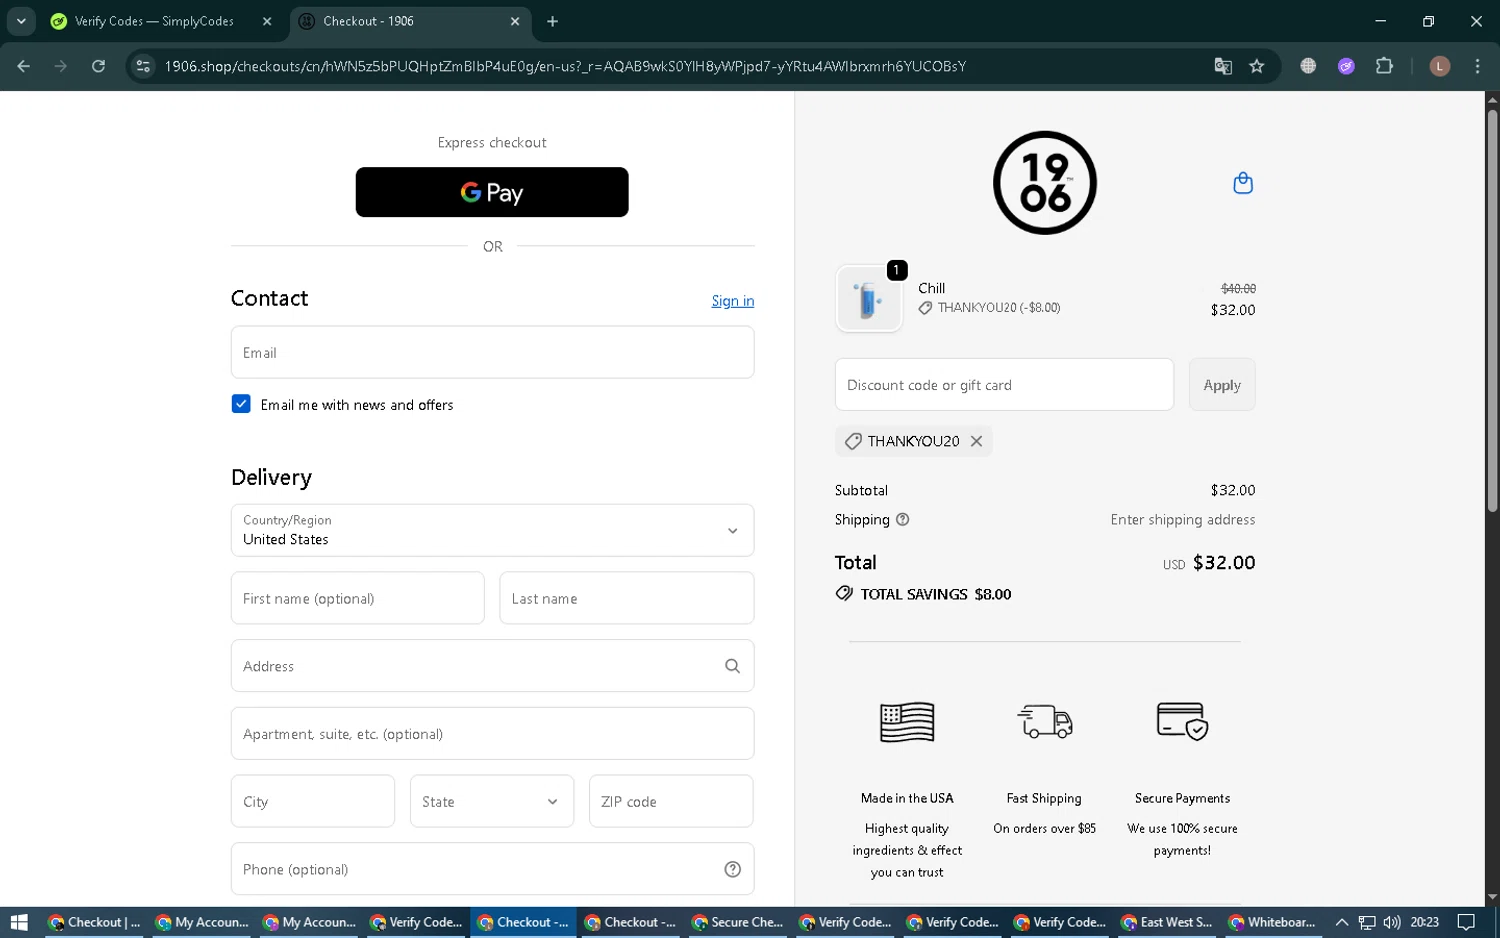Open the Chrome three-dot menu
1500x938 pixels.
tap(1477, 66)
